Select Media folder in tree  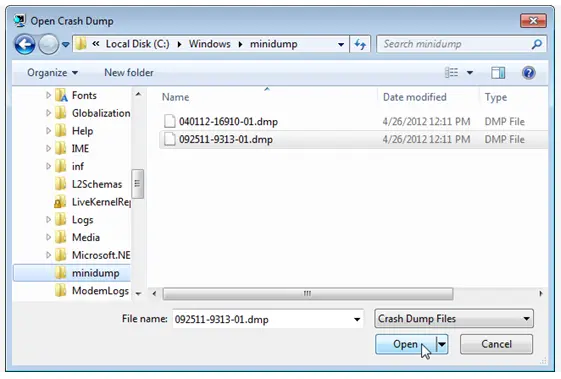[x=86, y=237]
